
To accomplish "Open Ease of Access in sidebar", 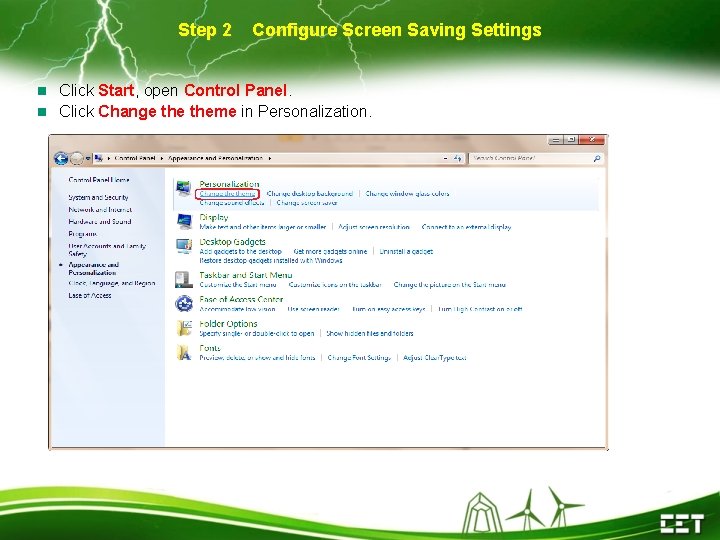I will pos(90,295).
